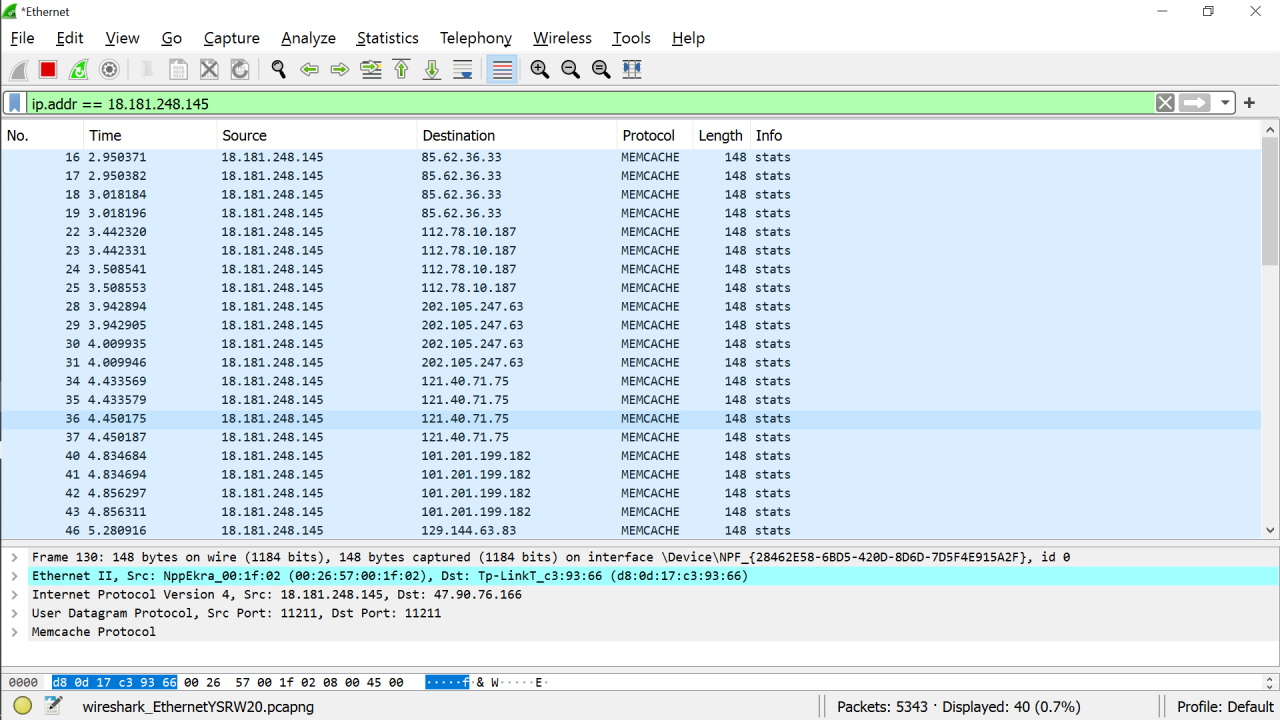Image resolution: width=1280 pixels, height=720 pixels.
Task: Sort by the Info column header
Action: [x=1005, y=135]
